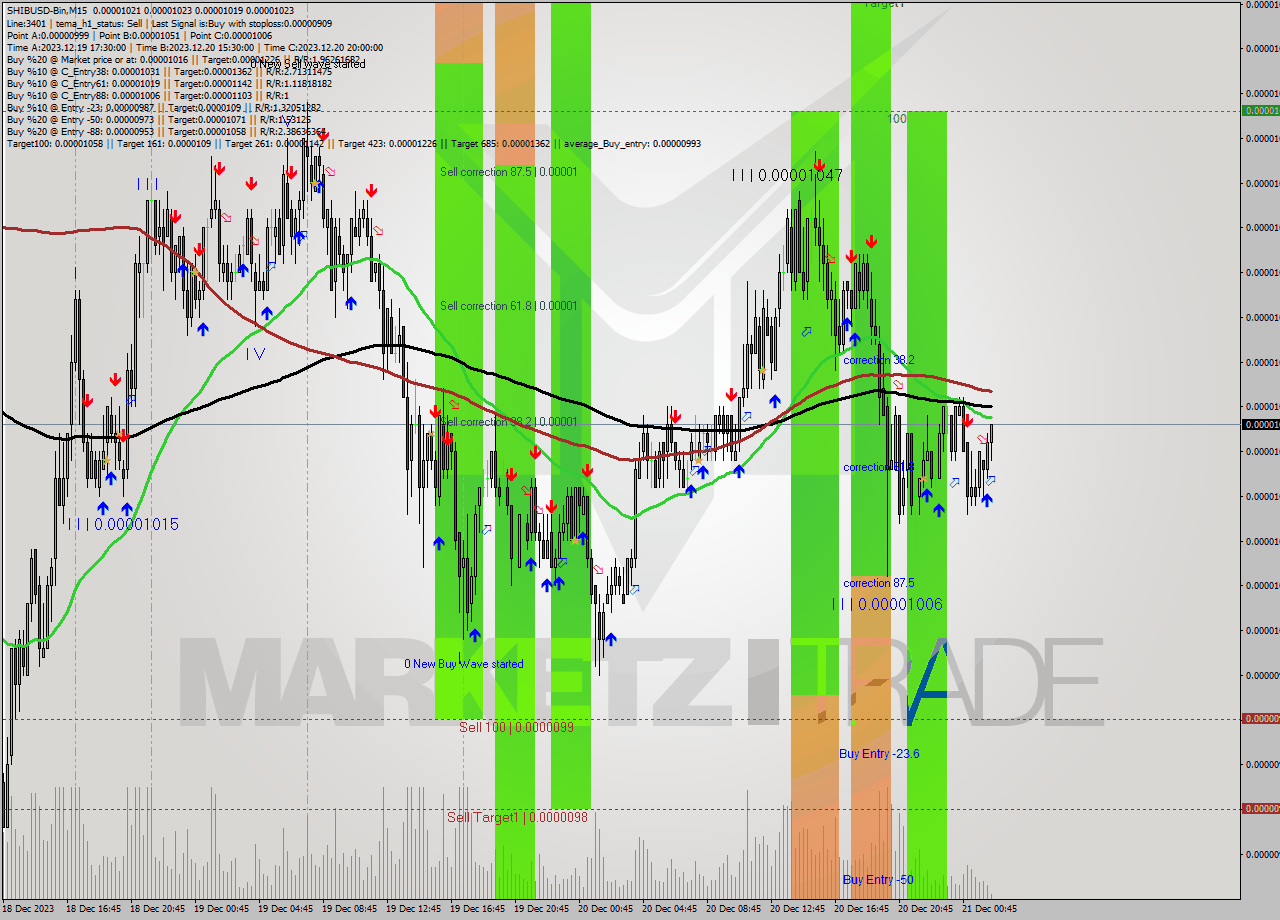Click the '20 Dec 08:45' time axis label
The image size is (1280, 920).
click(x=733, y=909)
